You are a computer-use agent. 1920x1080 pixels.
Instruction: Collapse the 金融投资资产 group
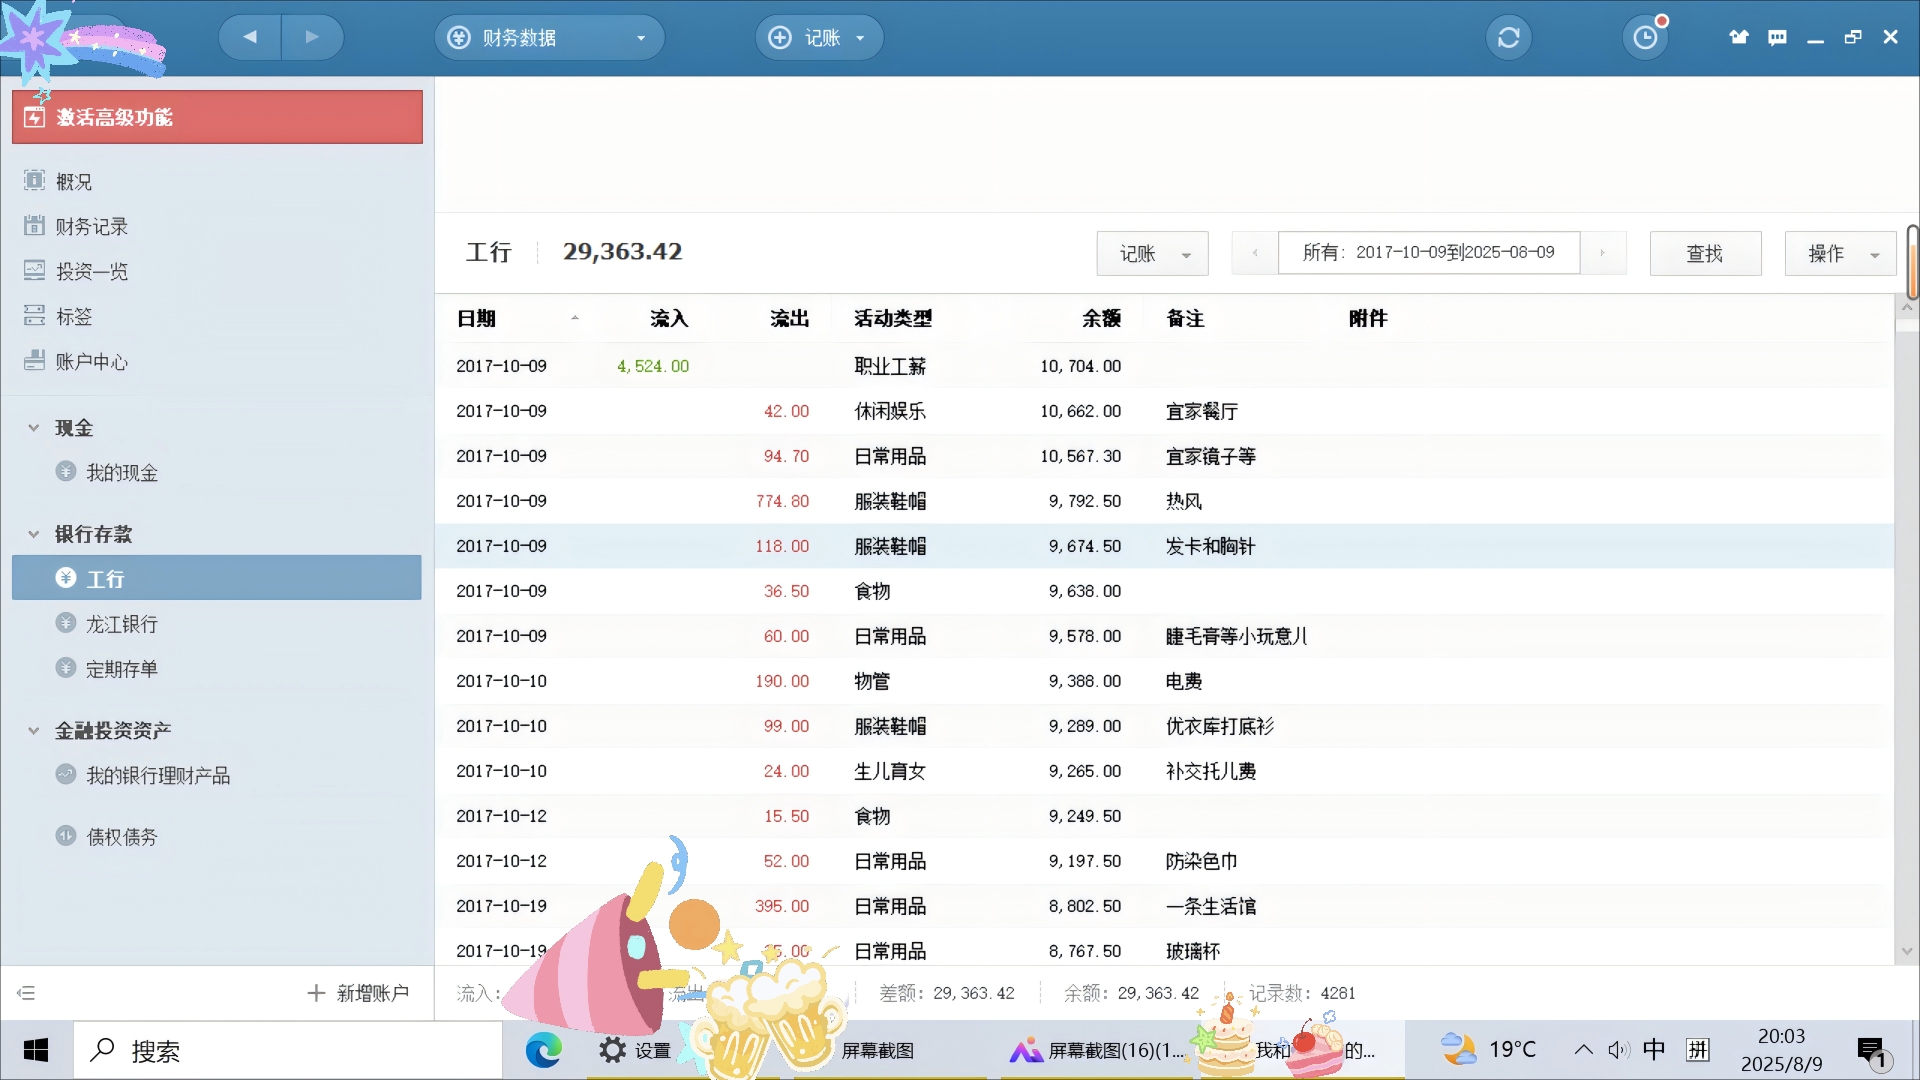(x=33, y=730)
